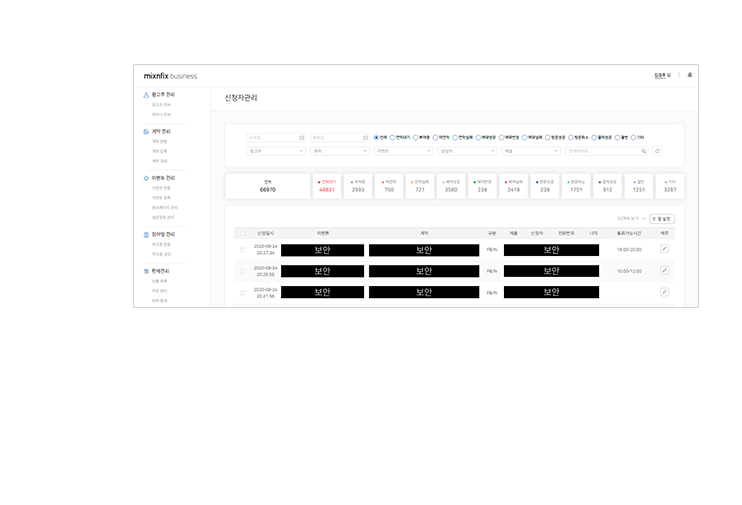
Task: Click the 전체 66970 summary card
Action: pyautogui.click(x=267, y=186)
